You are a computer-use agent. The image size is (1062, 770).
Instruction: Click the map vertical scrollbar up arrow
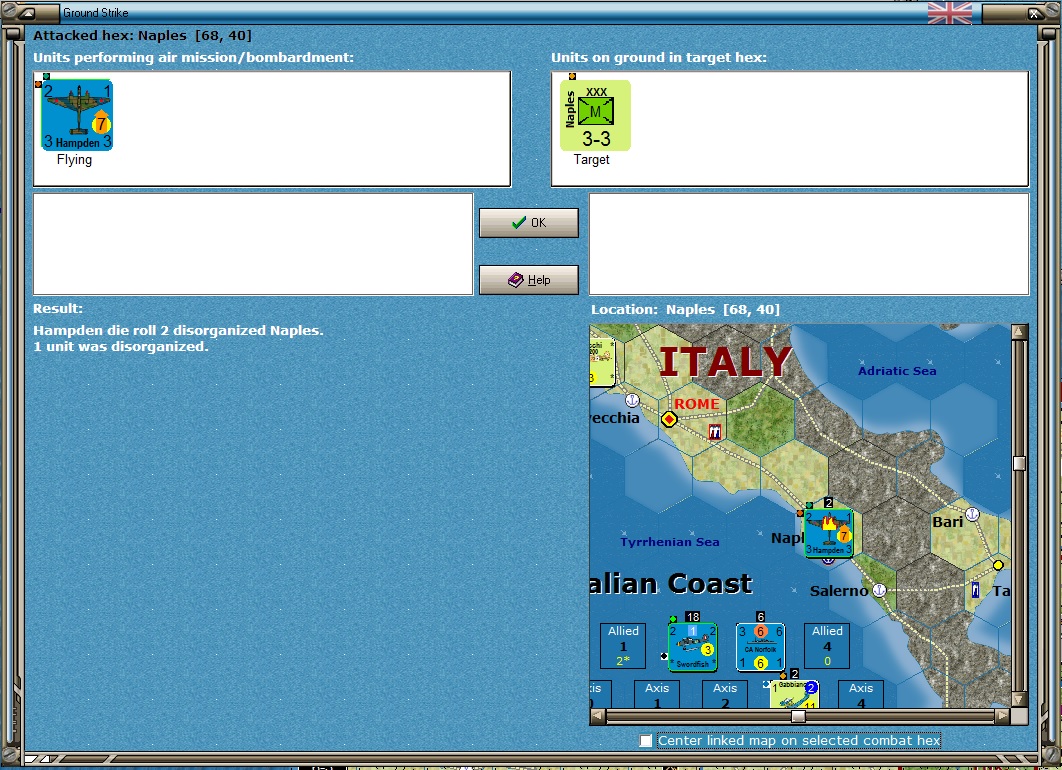[1019, 331]
